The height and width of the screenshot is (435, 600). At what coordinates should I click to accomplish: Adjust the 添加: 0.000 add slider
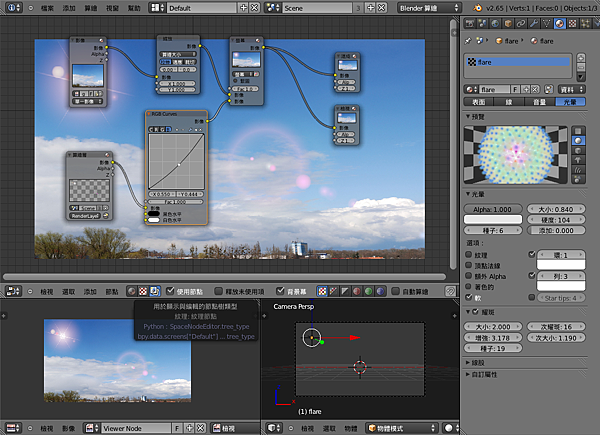pyautogui.click(x=556, y=230)
